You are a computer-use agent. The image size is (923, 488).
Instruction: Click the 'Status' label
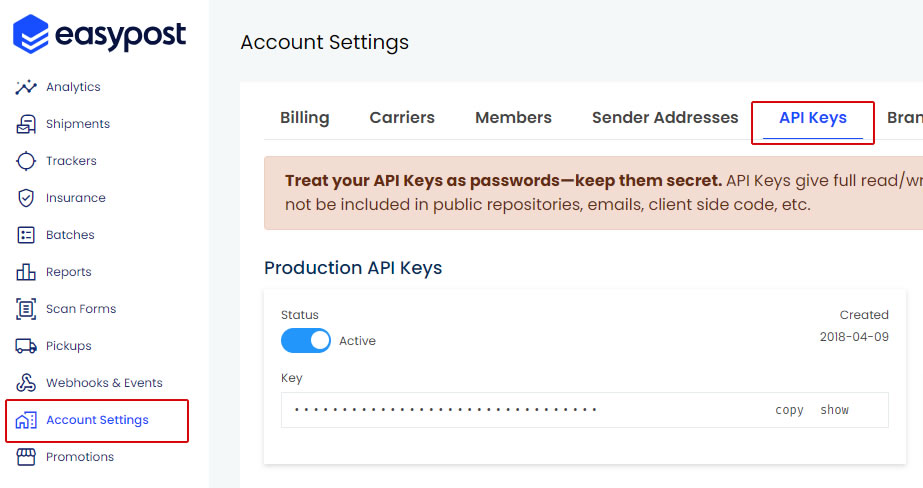pyautogui.click(x=300, y=315)
